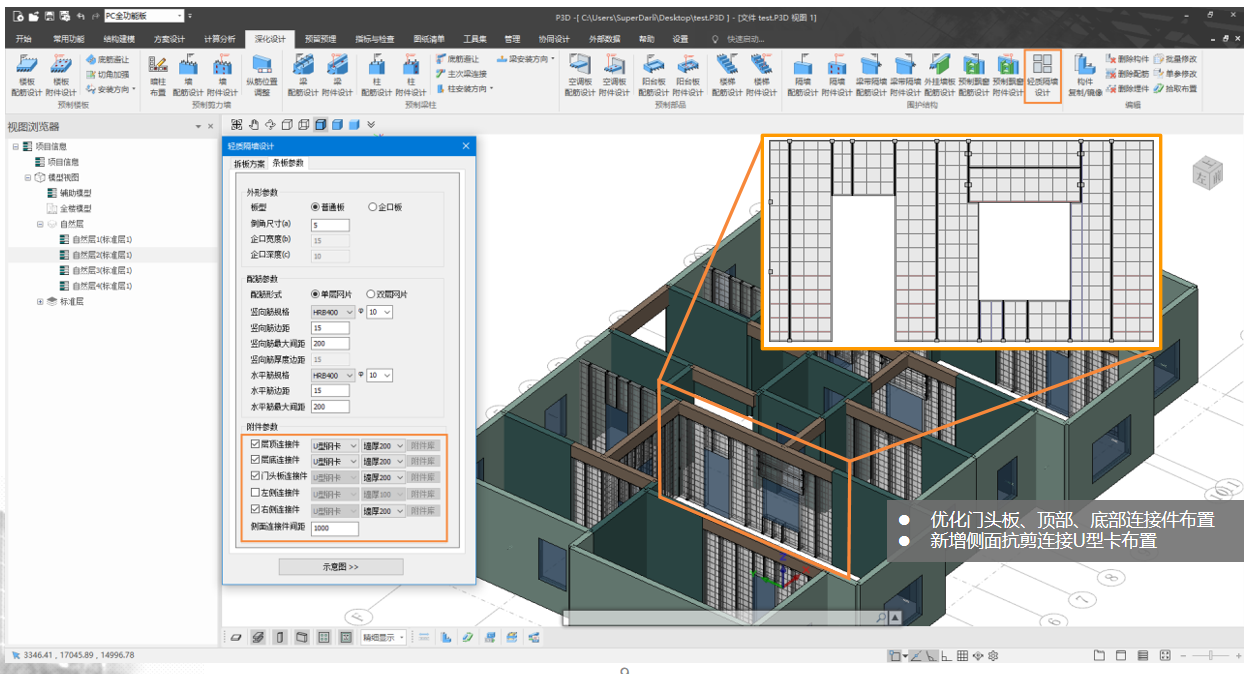Choose the 双层网片 radio option
Image resolution: width=1253 pixels, height=674 pixels.
pos(371,295)
